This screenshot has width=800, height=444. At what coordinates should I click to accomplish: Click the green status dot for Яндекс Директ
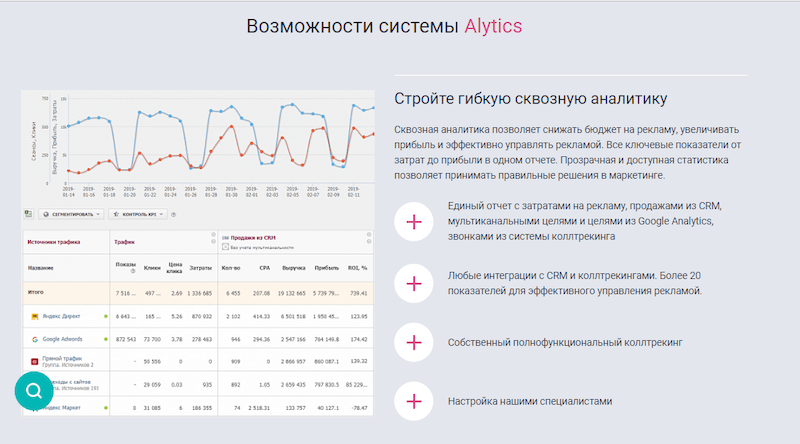[x=106, y=316]
